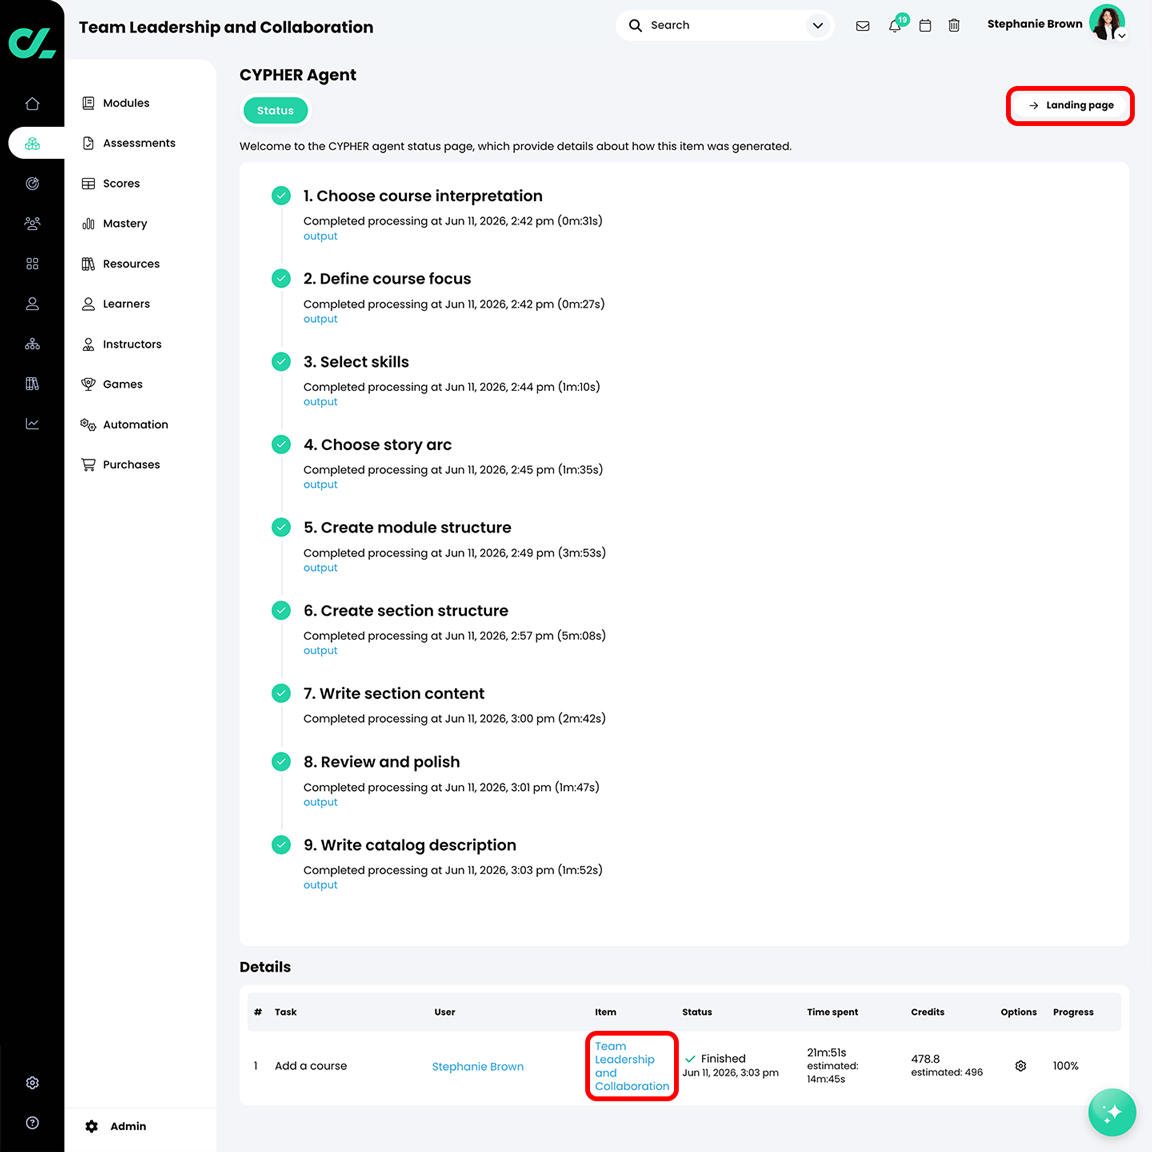Open Resources in the course menu
This screenshot has width=1152, height=1152.
click(131, 264)
